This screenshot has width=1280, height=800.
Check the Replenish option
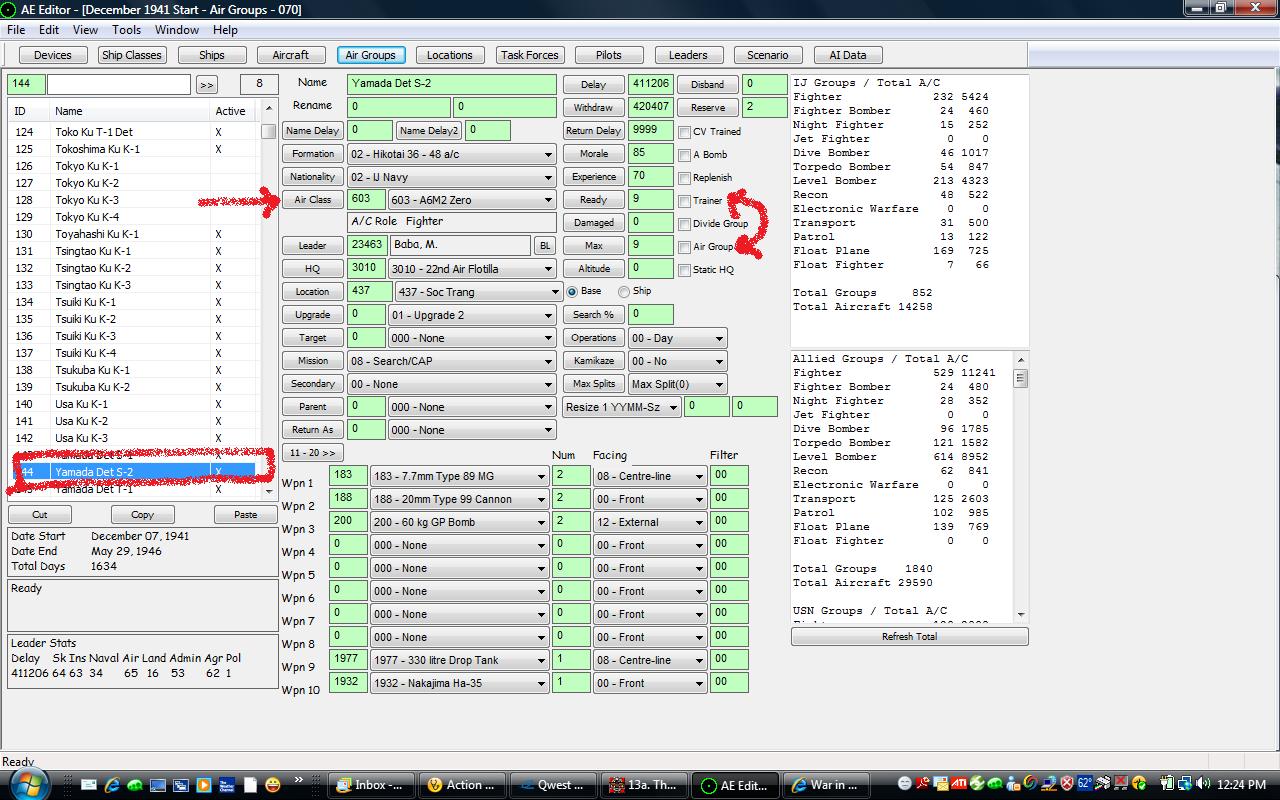(685, 178)
